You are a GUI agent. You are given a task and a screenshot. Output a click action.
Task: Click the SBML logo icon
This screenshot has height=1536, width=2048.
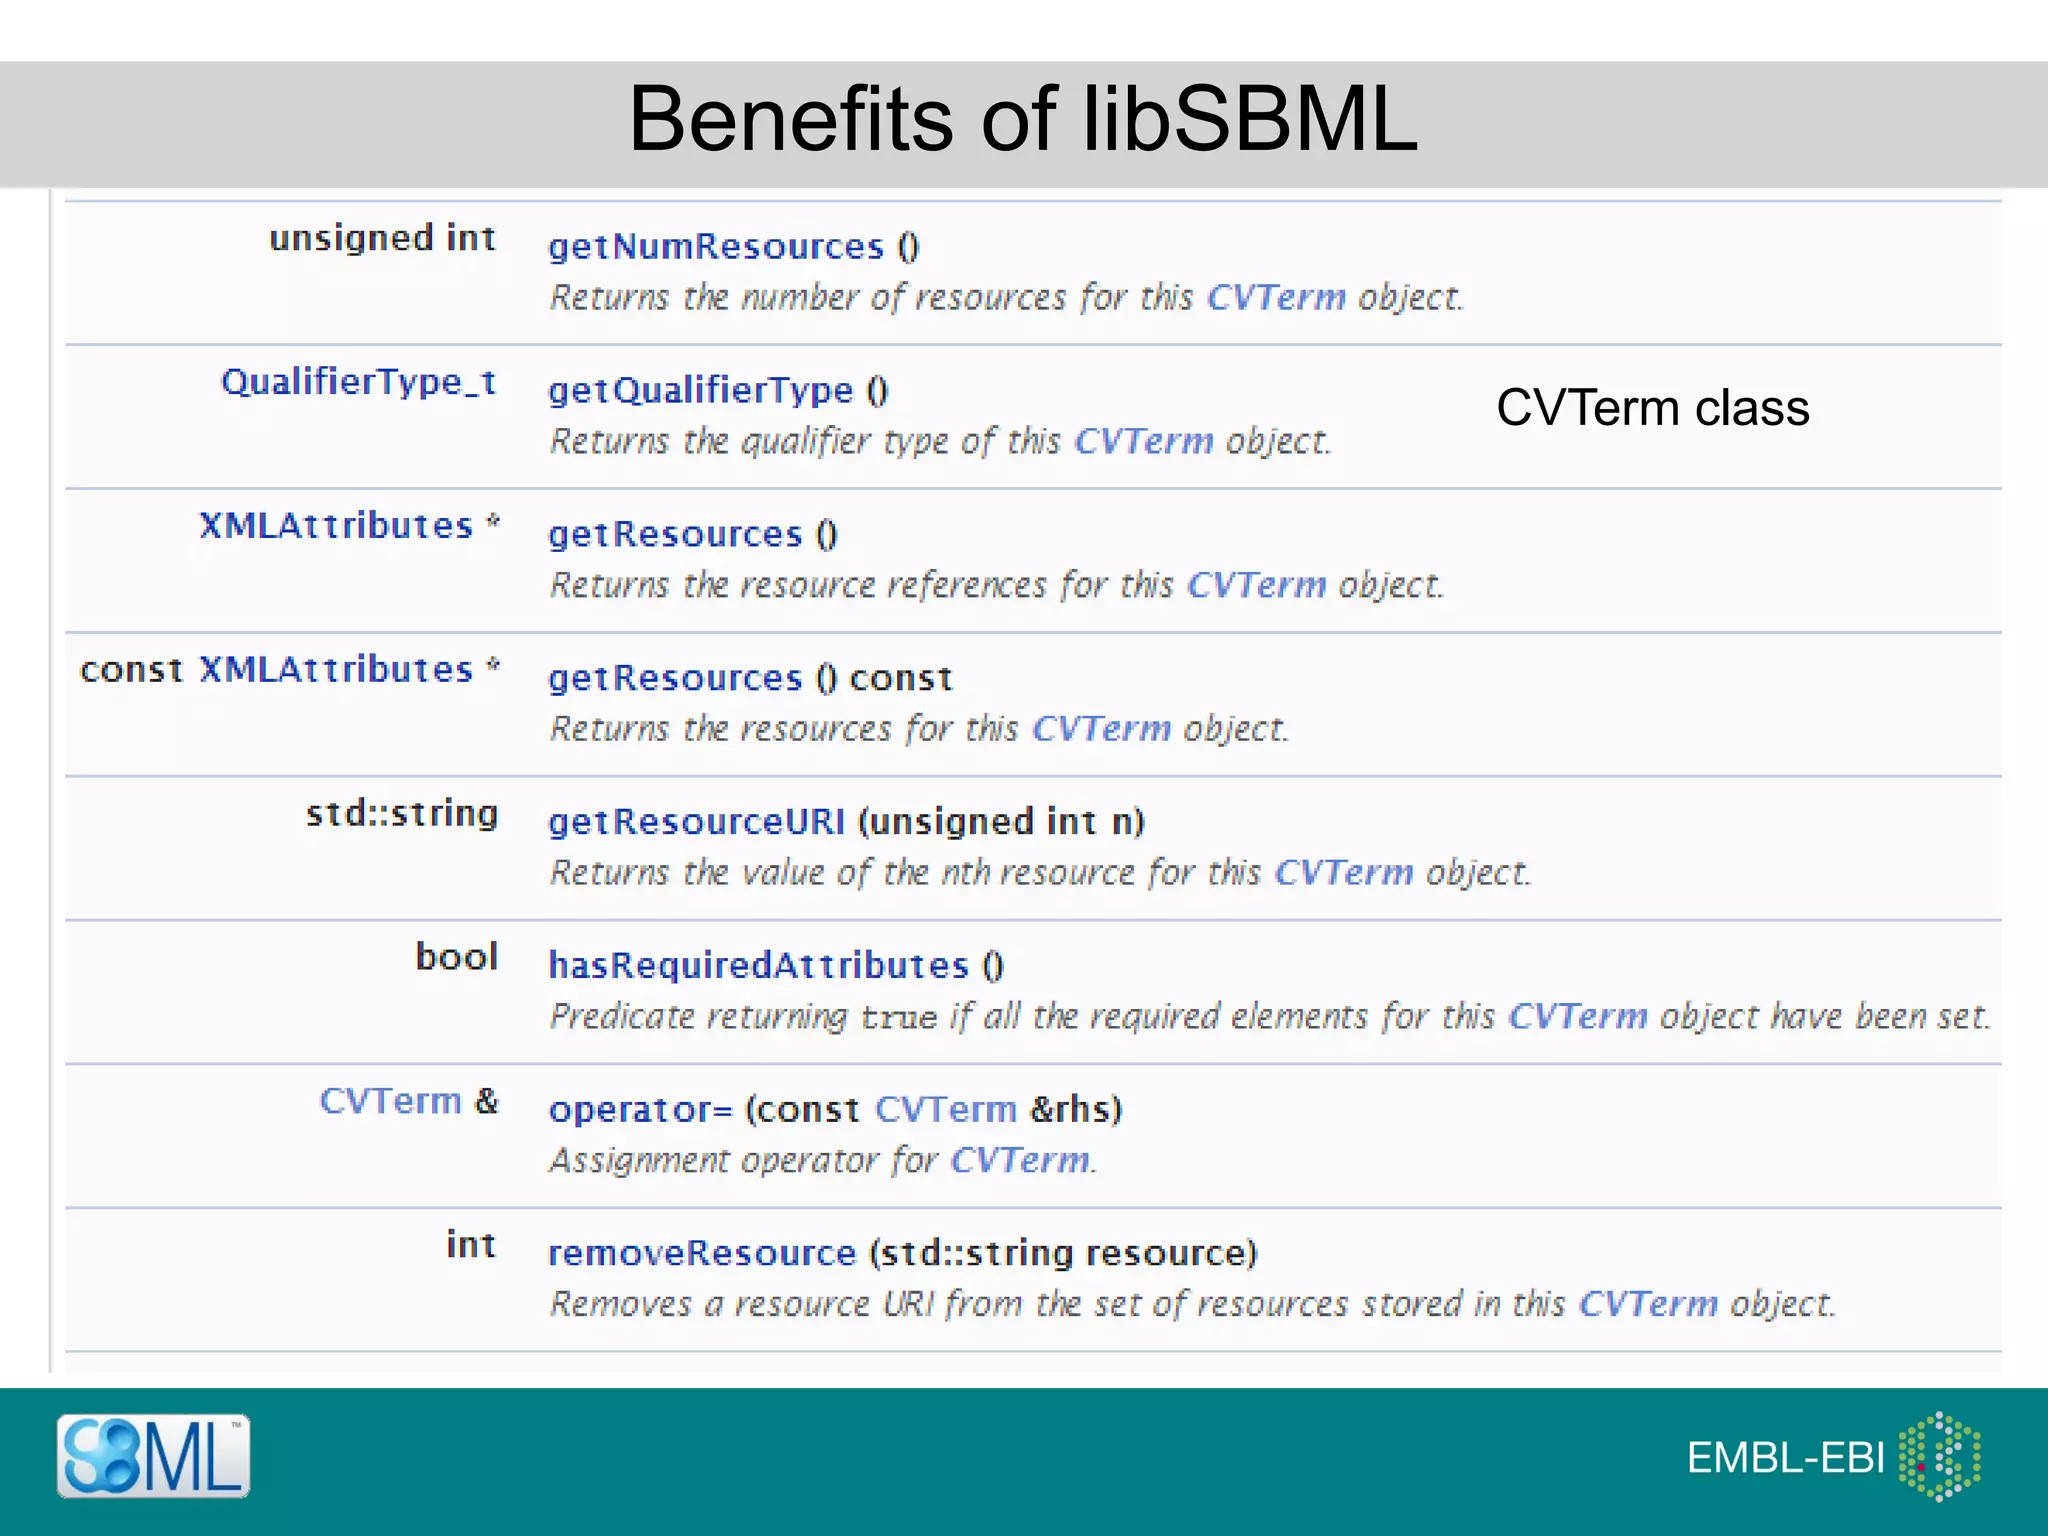coord(153,1456)
